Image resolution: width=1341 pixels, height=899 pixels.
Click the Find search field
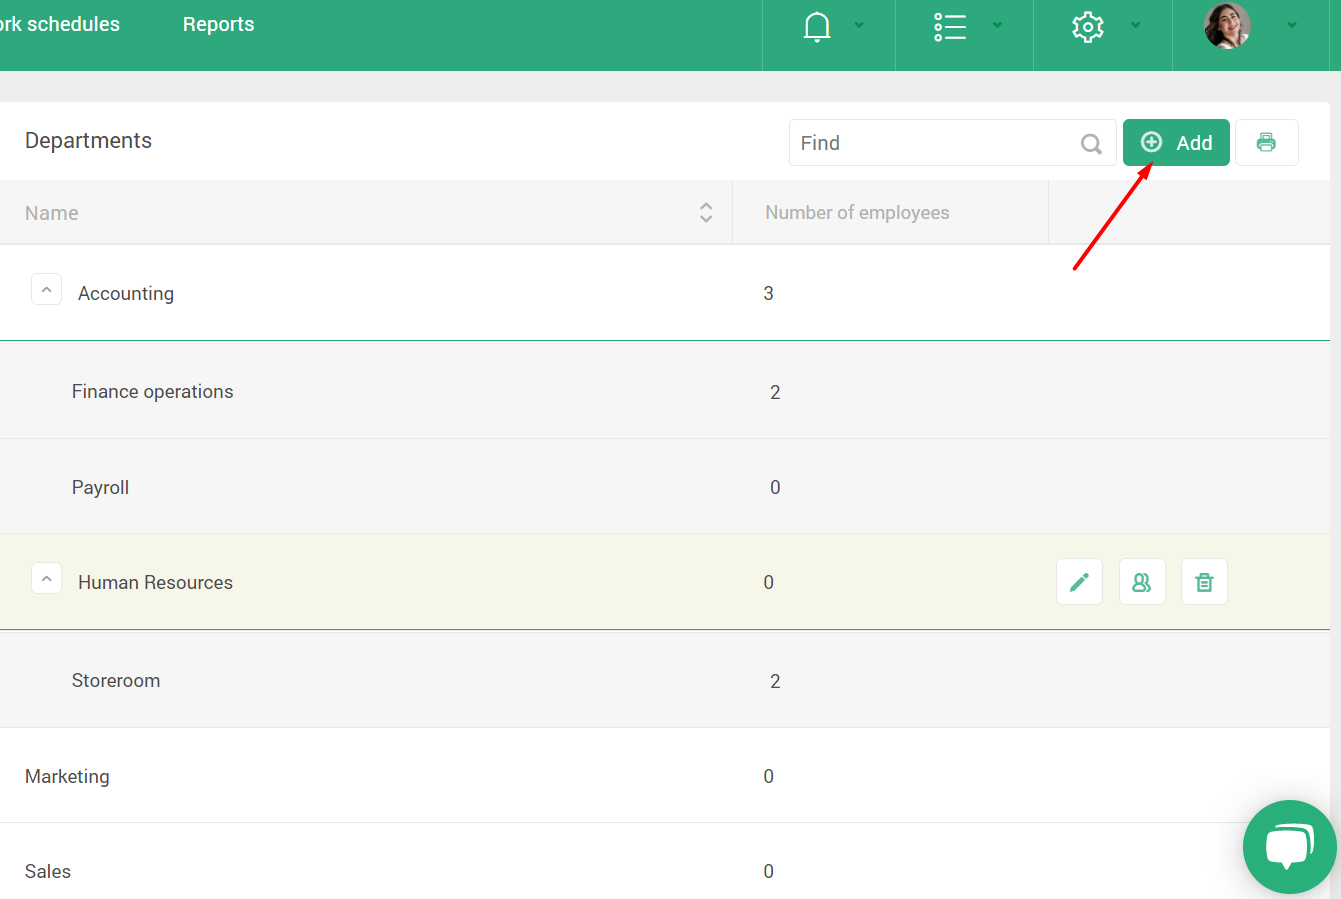click(x=952, y=143)
